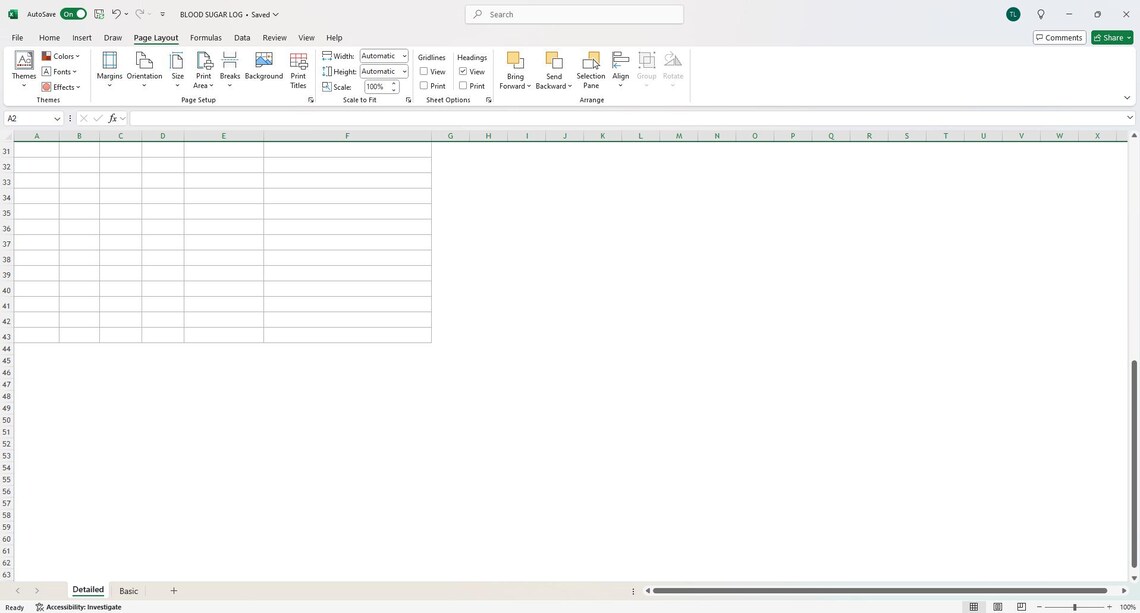
Task: Select the Basic sheet tab
Action: (128, 590)
